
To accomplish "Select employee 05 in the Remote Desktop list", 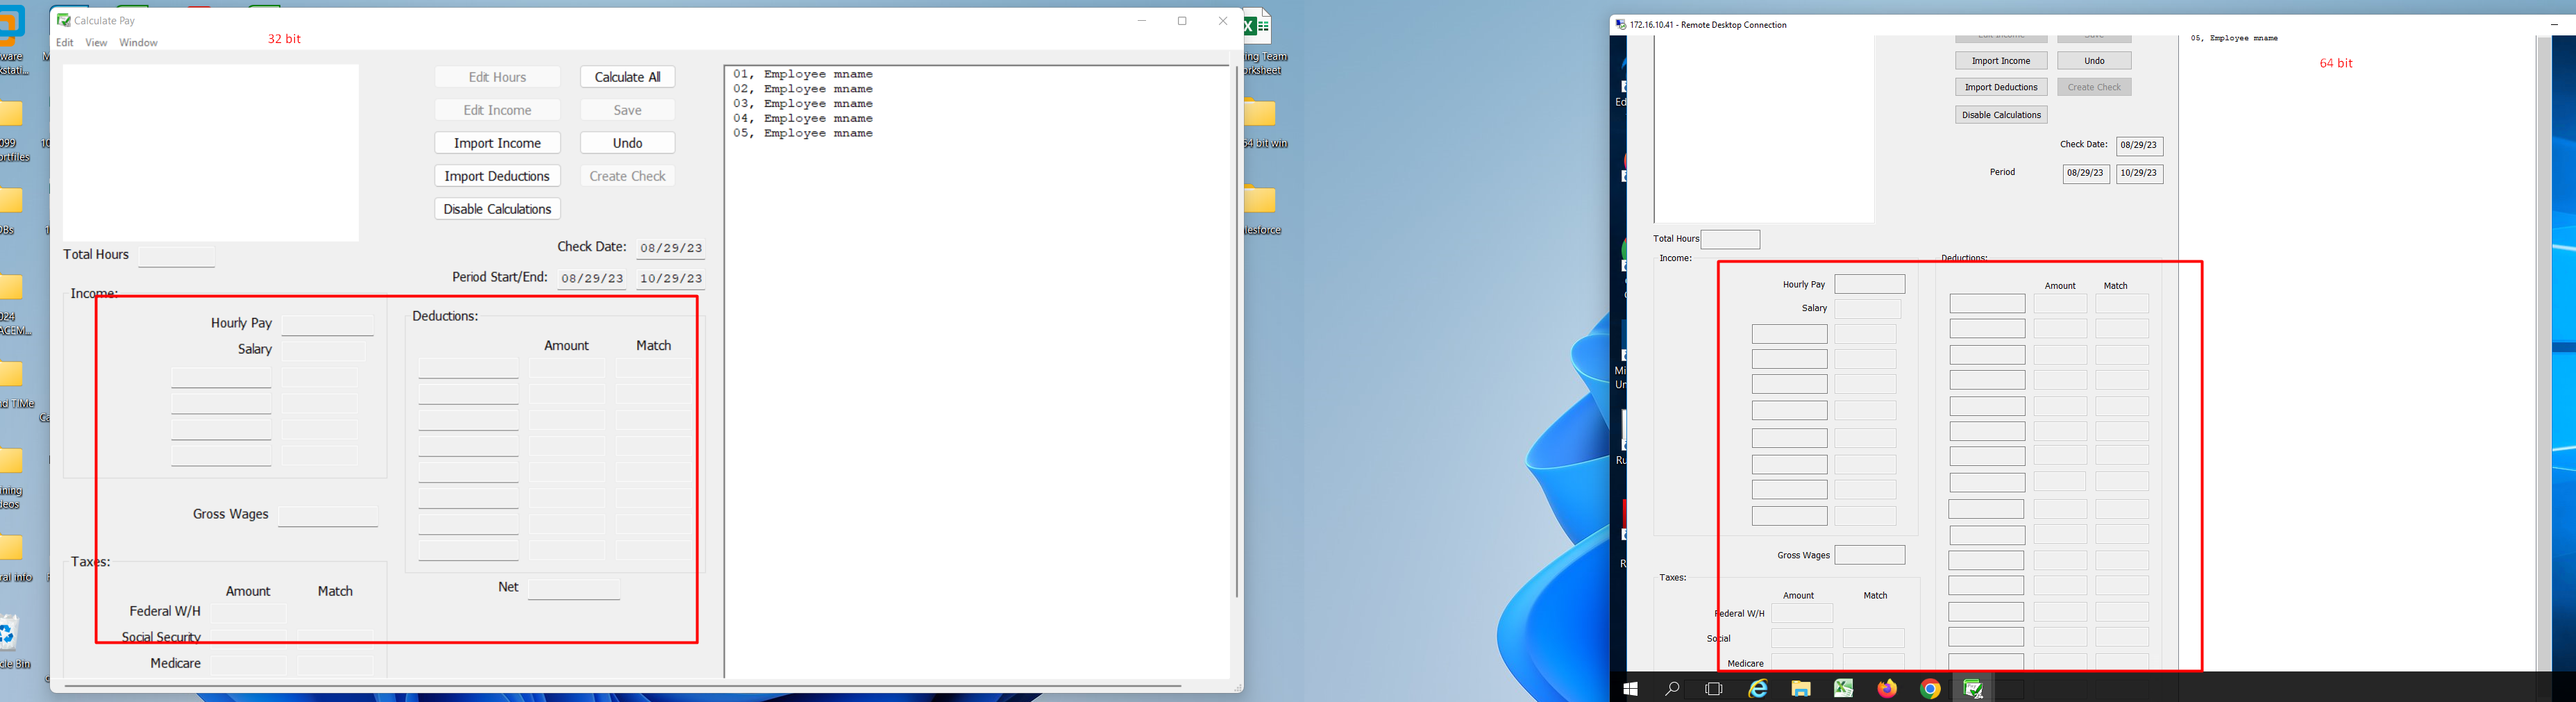I will coord(2234,38).
